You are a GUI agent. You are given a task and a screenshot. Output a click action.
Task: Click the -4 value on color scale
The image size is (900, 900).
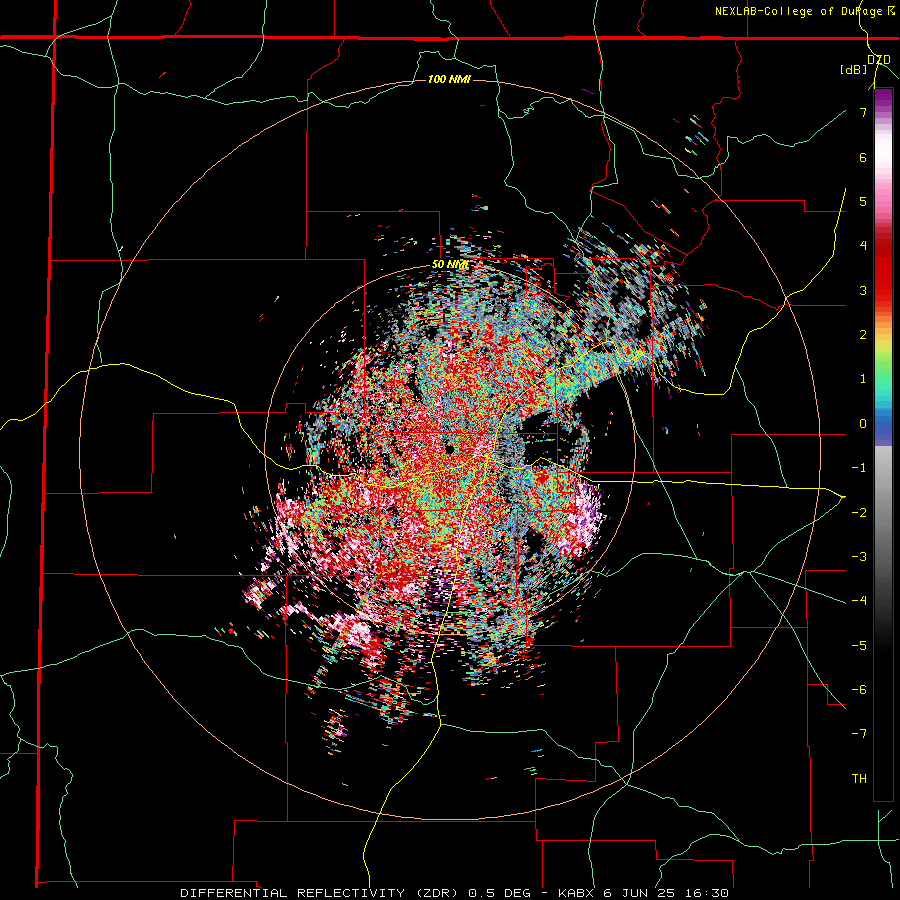click(859, 601)
